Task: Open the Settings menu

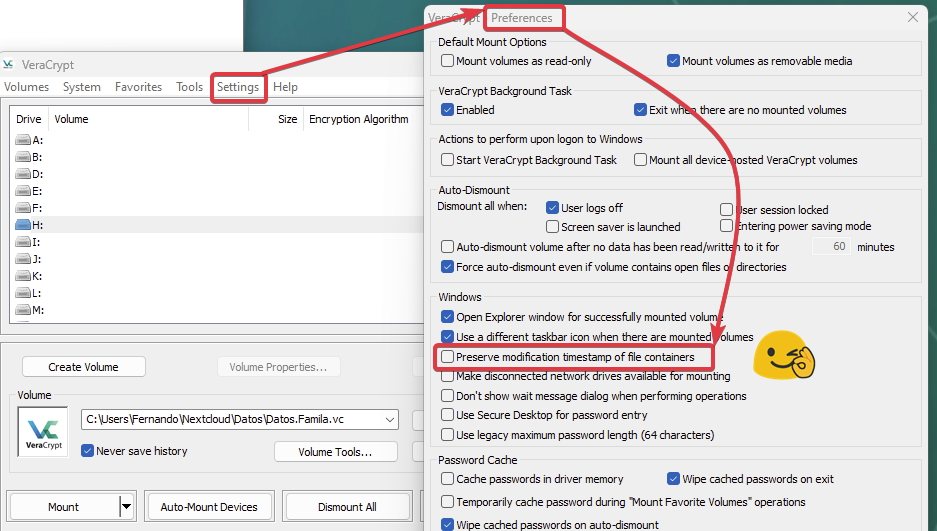Action: (238, 87)
